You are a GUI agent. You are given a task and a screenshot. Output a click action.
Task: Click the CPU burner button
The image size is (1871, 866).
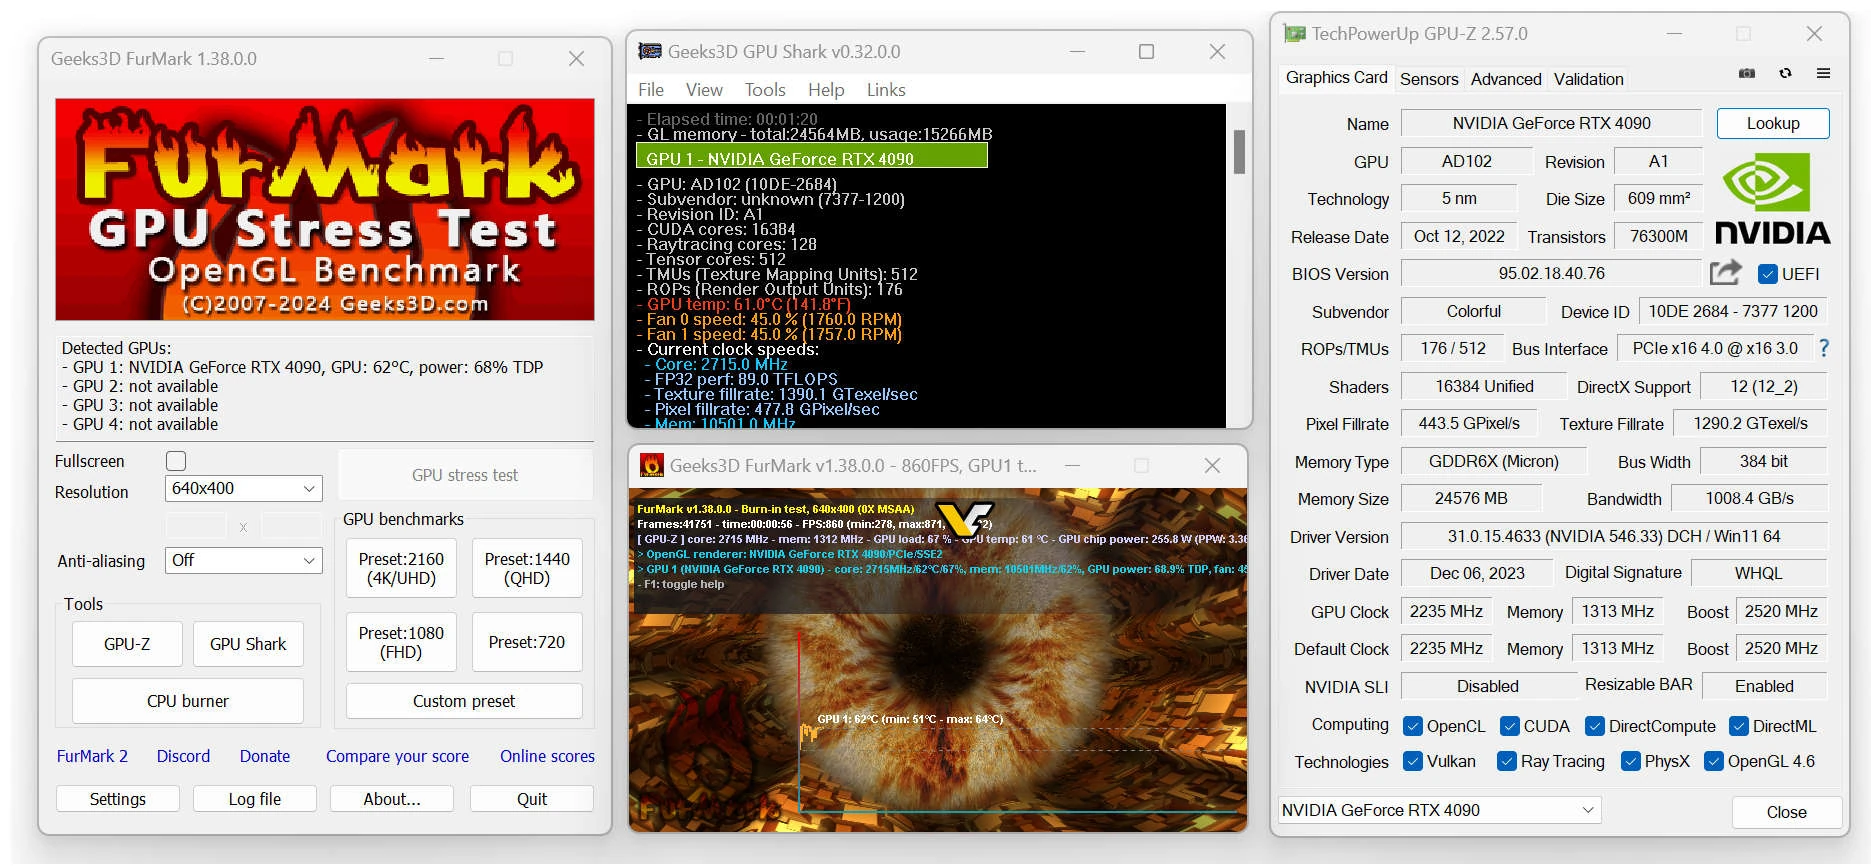click(x=188, y=701)
